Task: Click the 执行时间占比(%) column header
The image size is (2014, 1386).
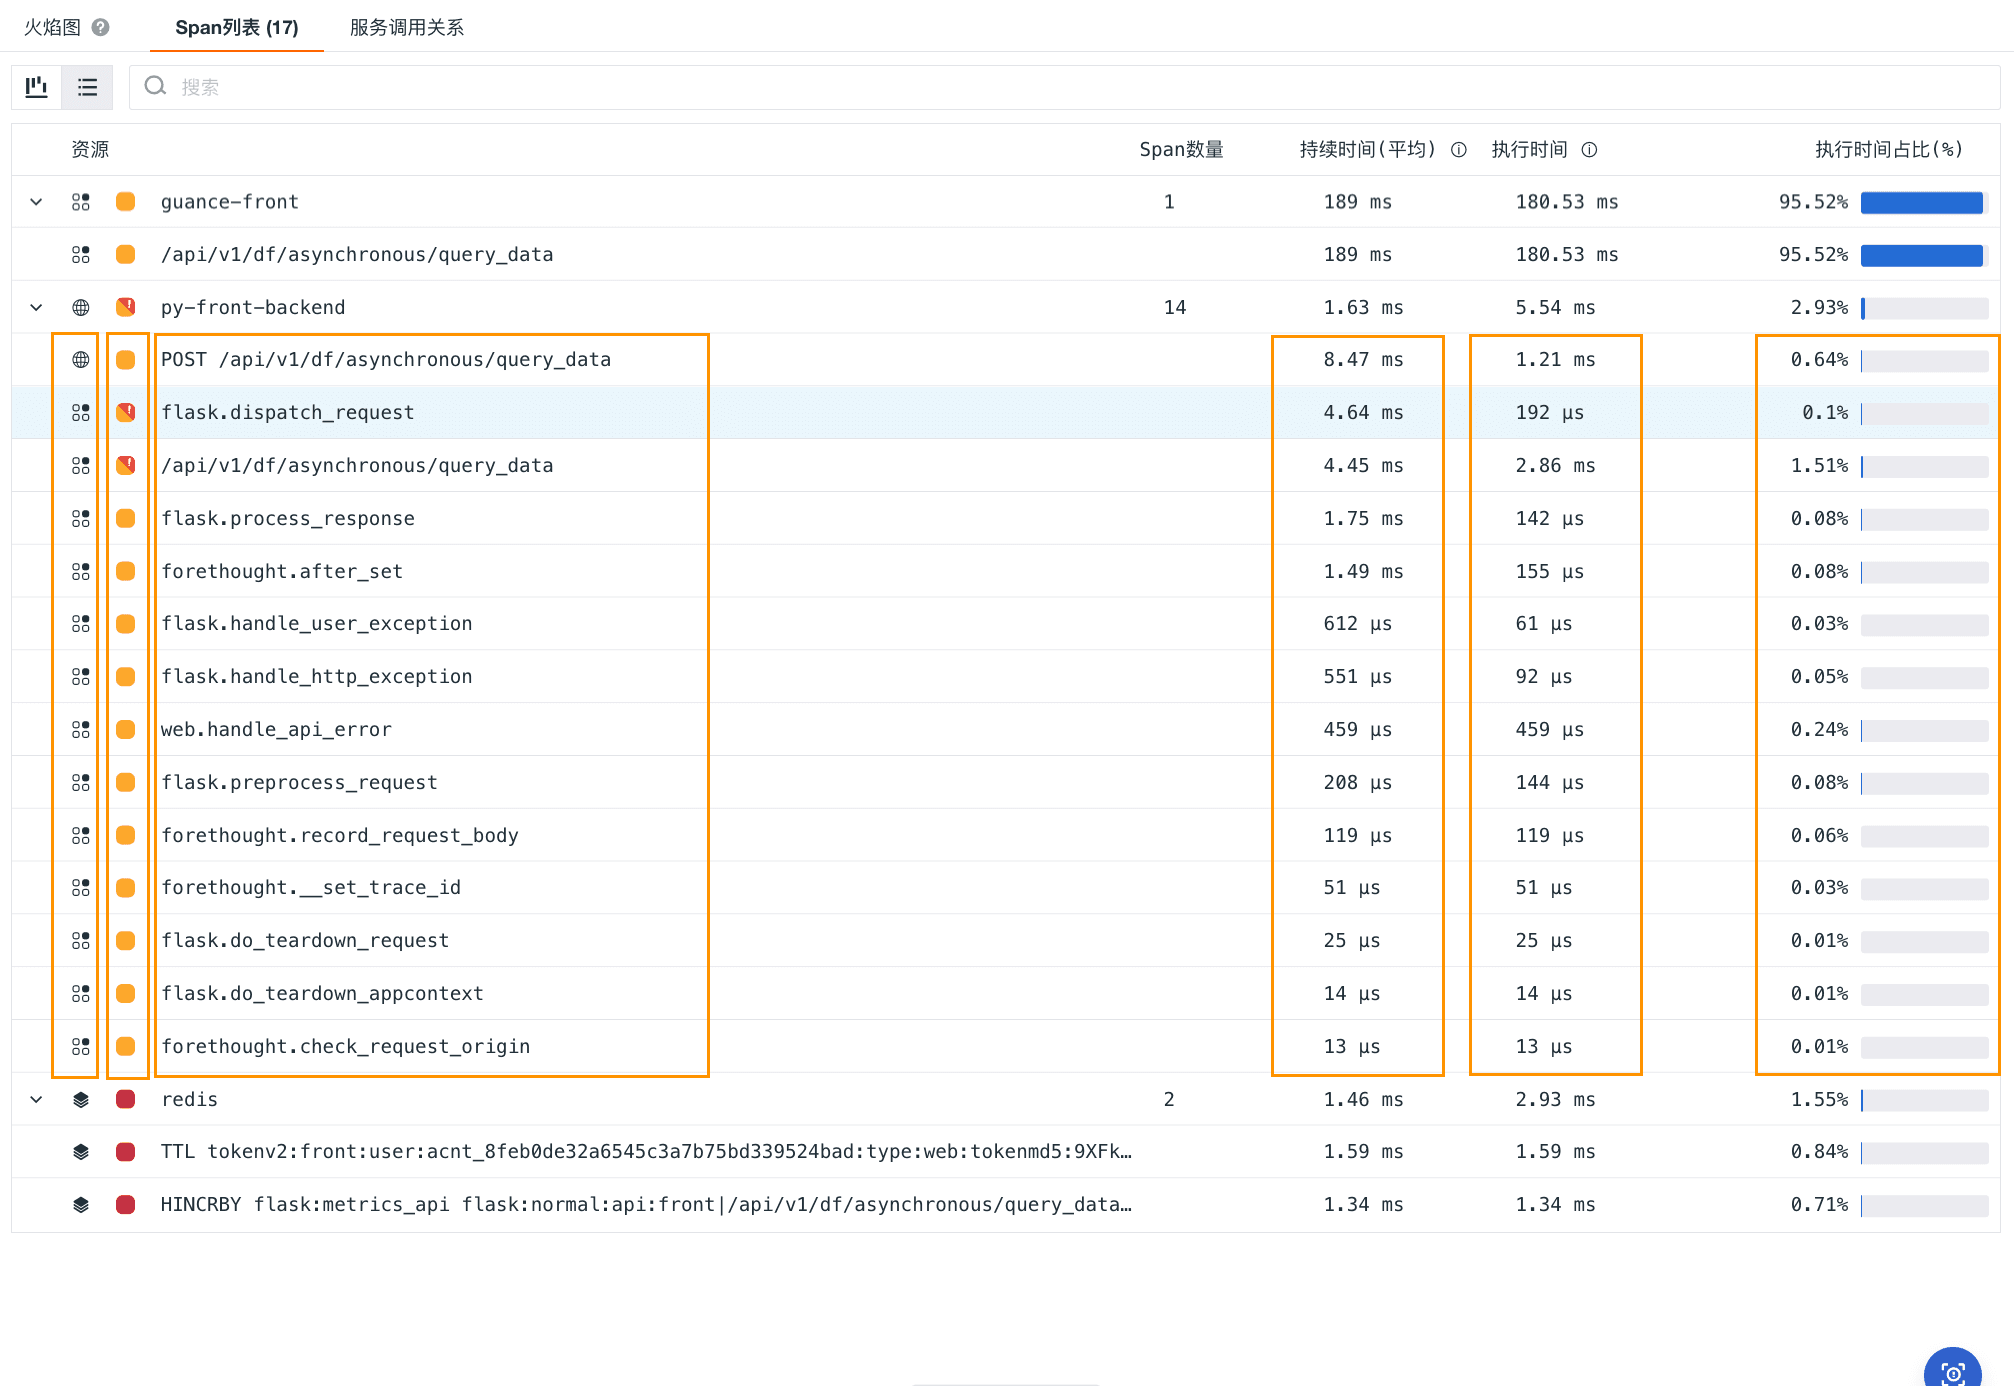Action: click(1889, 149)
